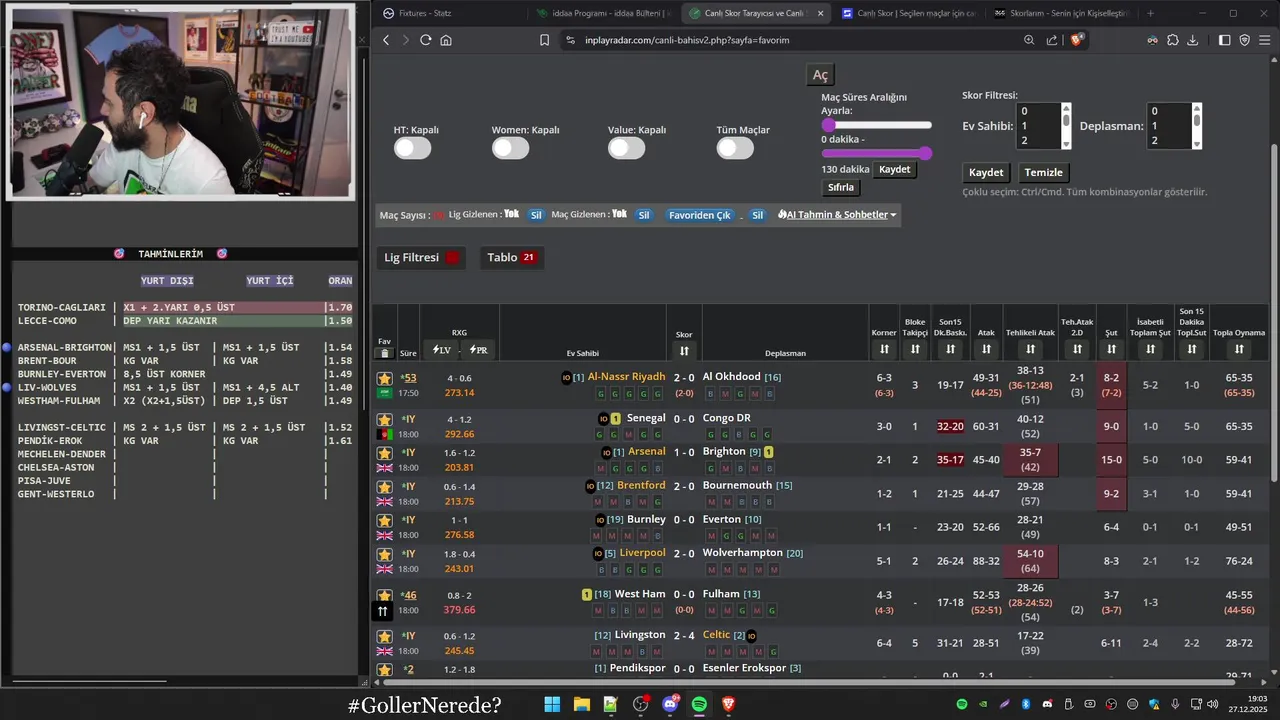Open the Windows Start menu

pos(552,704)
